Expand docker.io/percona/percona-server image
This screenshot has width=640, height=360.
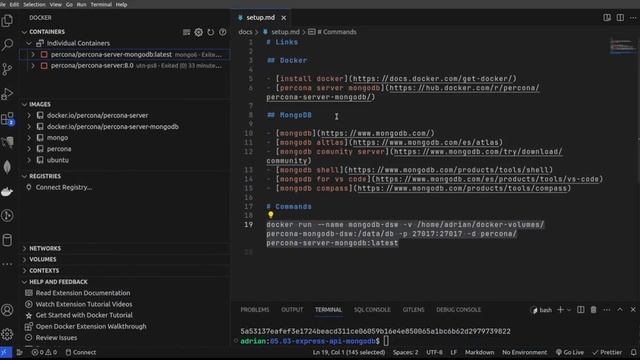pos(29,116)
